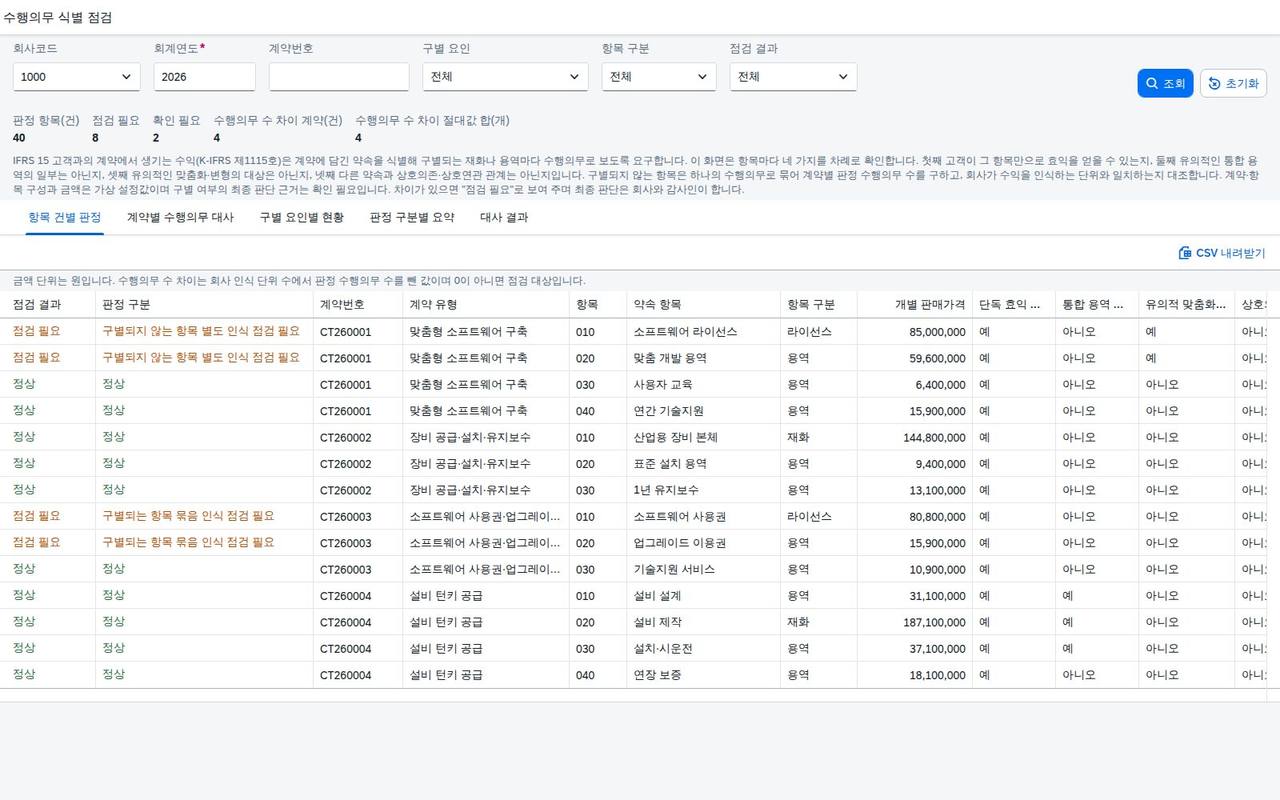The image size is (1280, 800).
Task: Open the 회사코드 dropdown showing 1000
Action: coord(77,77)
